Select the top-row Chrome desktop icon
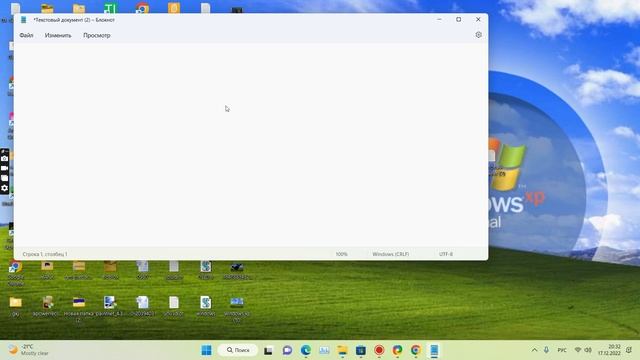 (x=142, y=8)
